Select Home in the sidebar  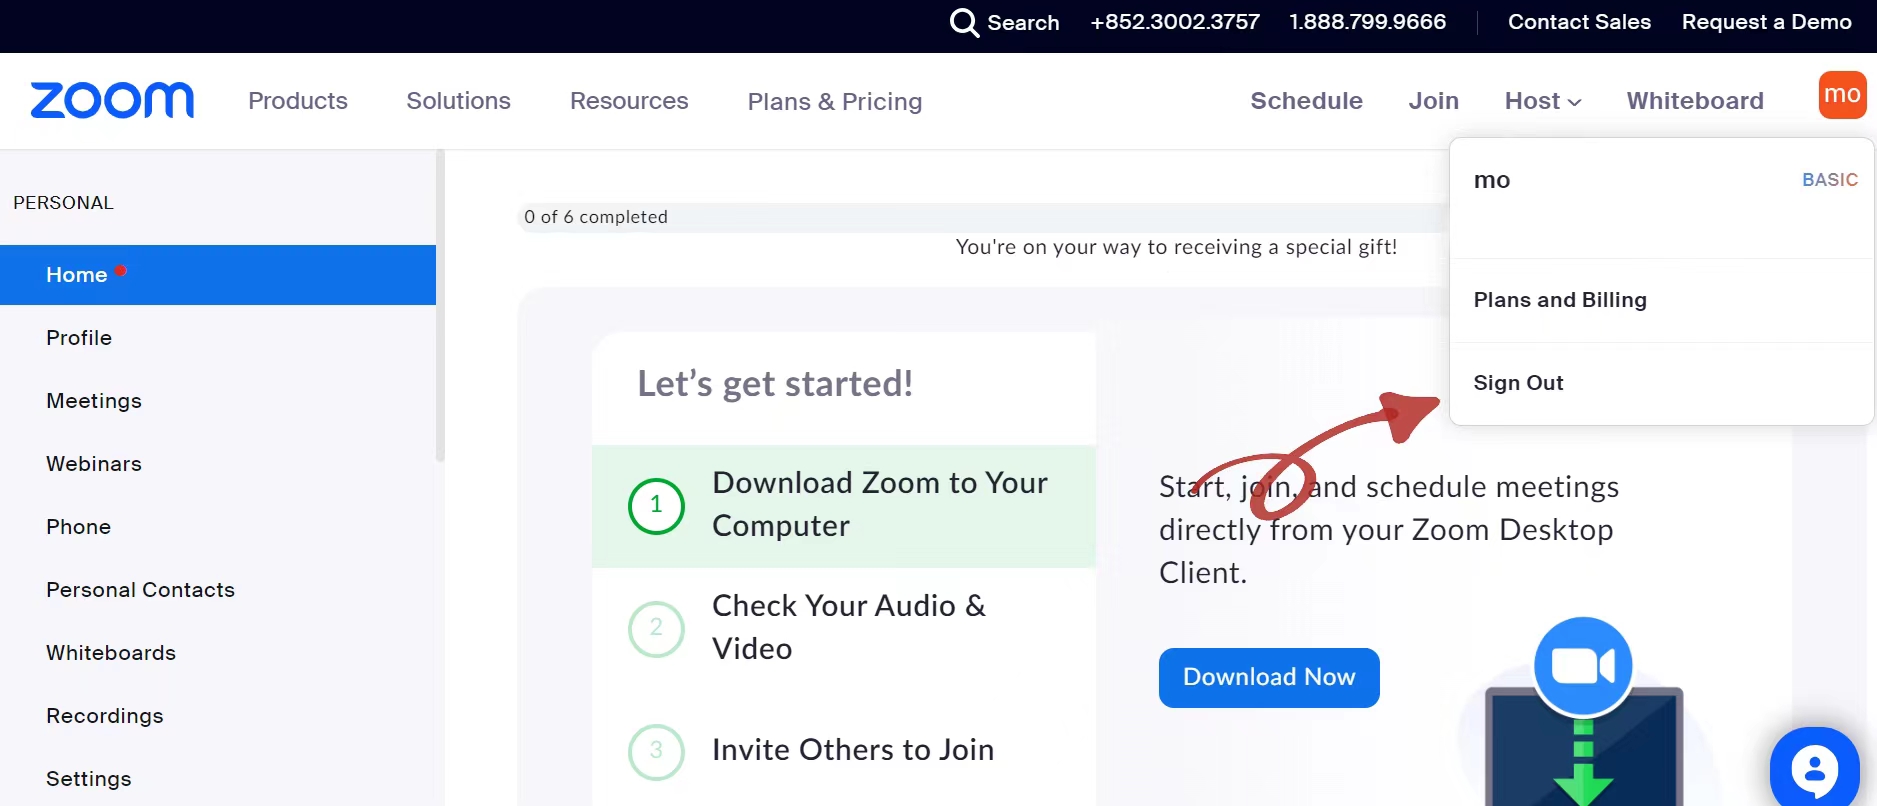[218, 275]
